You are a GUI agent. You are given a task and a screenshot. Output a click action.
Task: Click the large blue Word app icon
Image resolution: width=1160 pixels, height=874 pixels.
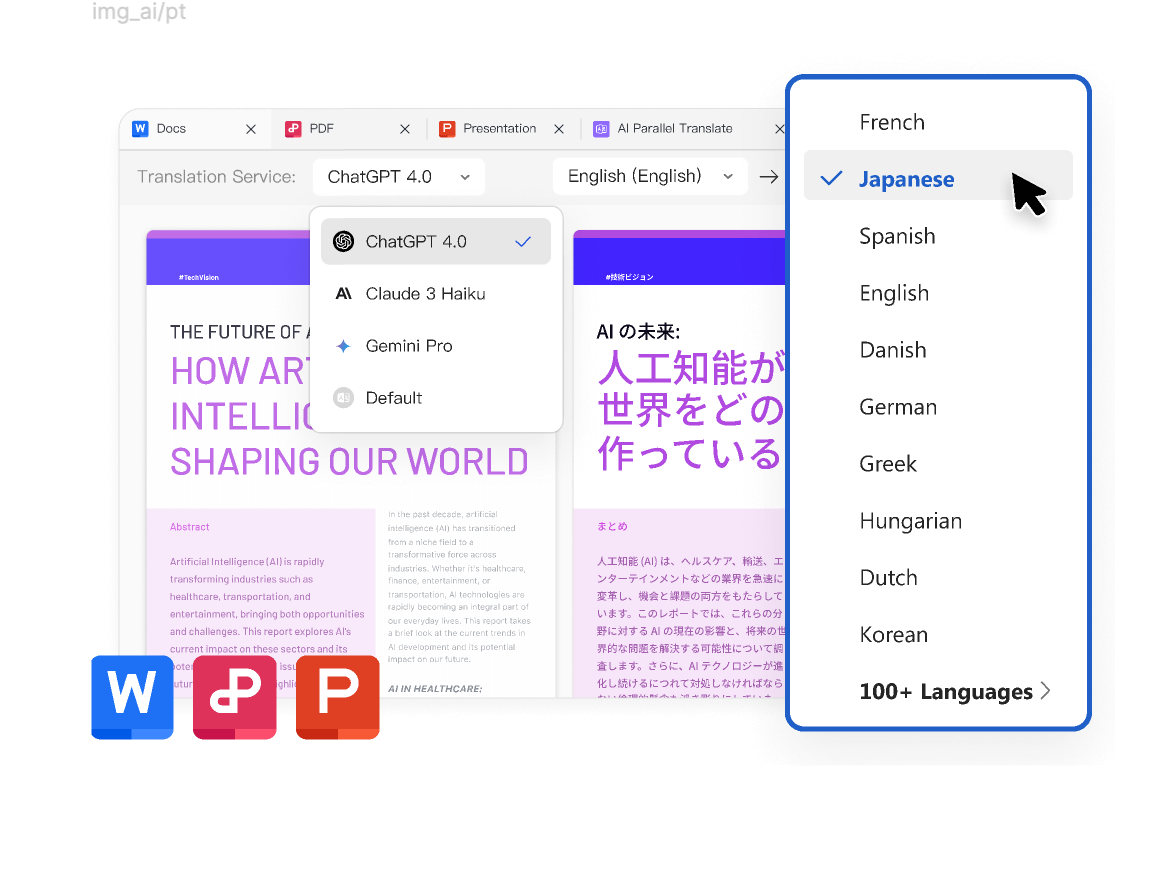coord(132,696)
